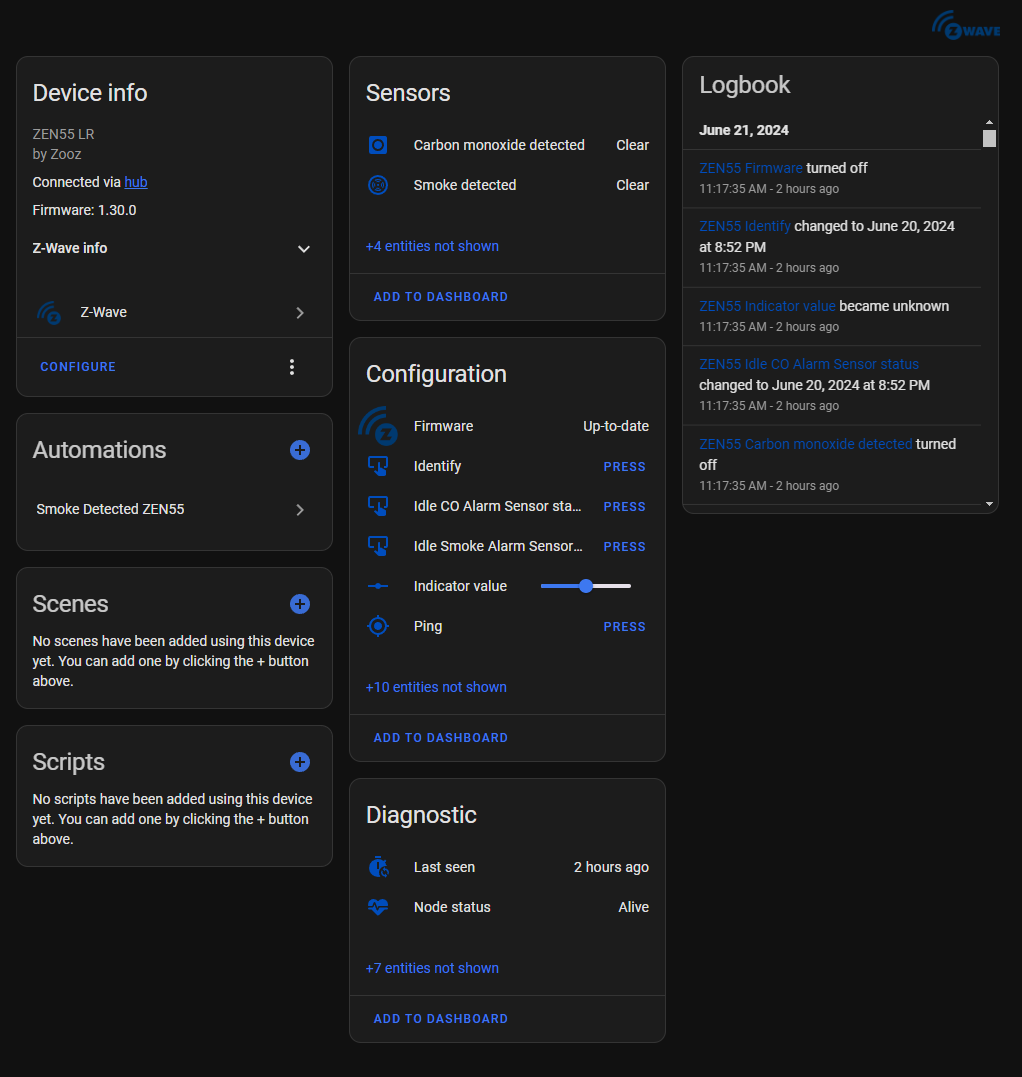Viewport: 1022px width, 1077px height.
Task: Click Logbook scroll down arrow
Action: click(x=989, y=504)
